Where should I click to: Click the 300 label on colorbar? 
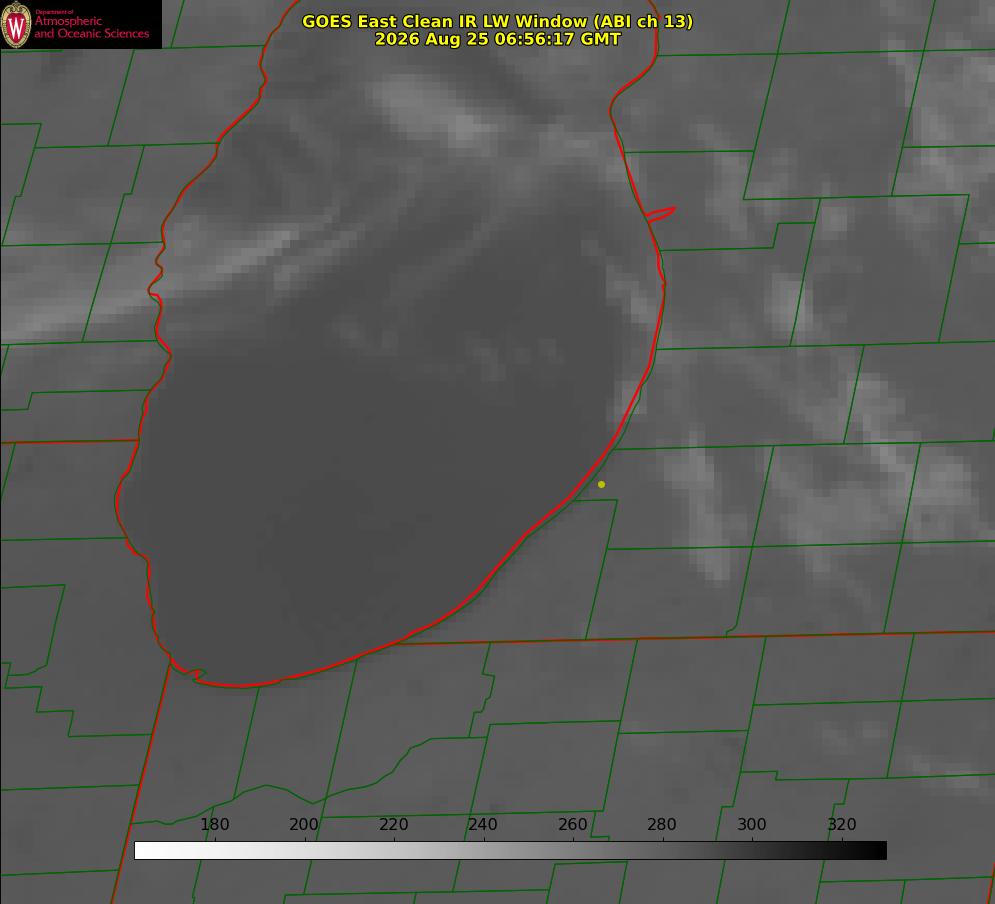click(752, 824)
